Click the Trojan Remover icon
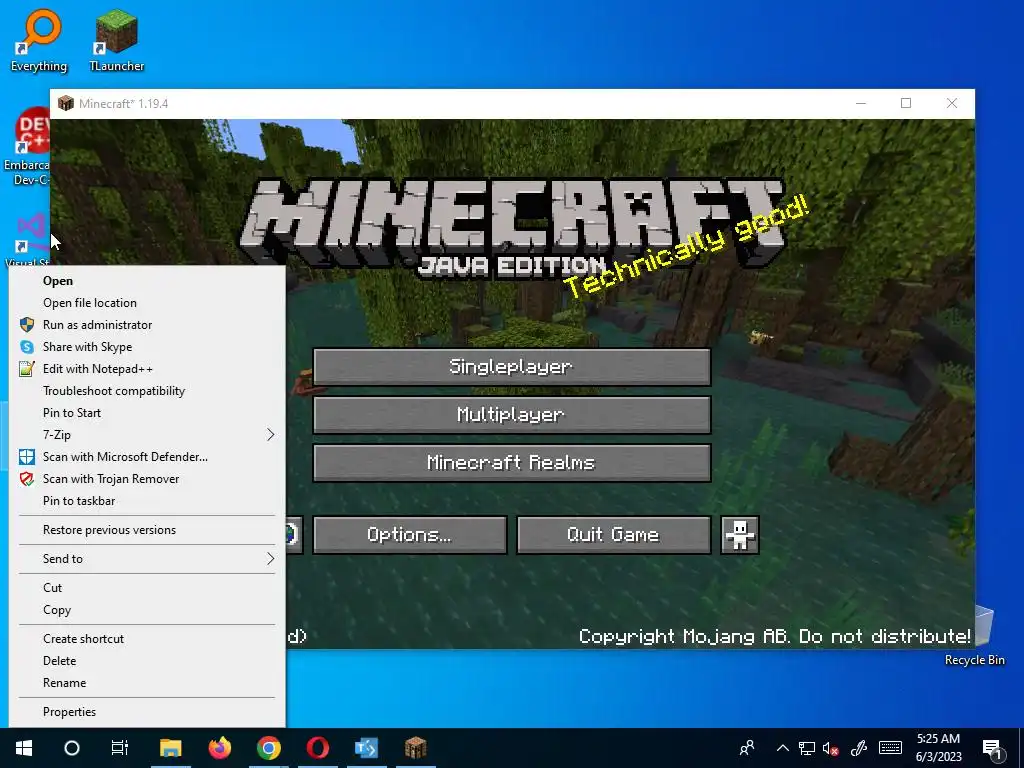Viewport: 1024px width, 768px height. (27, 479)
